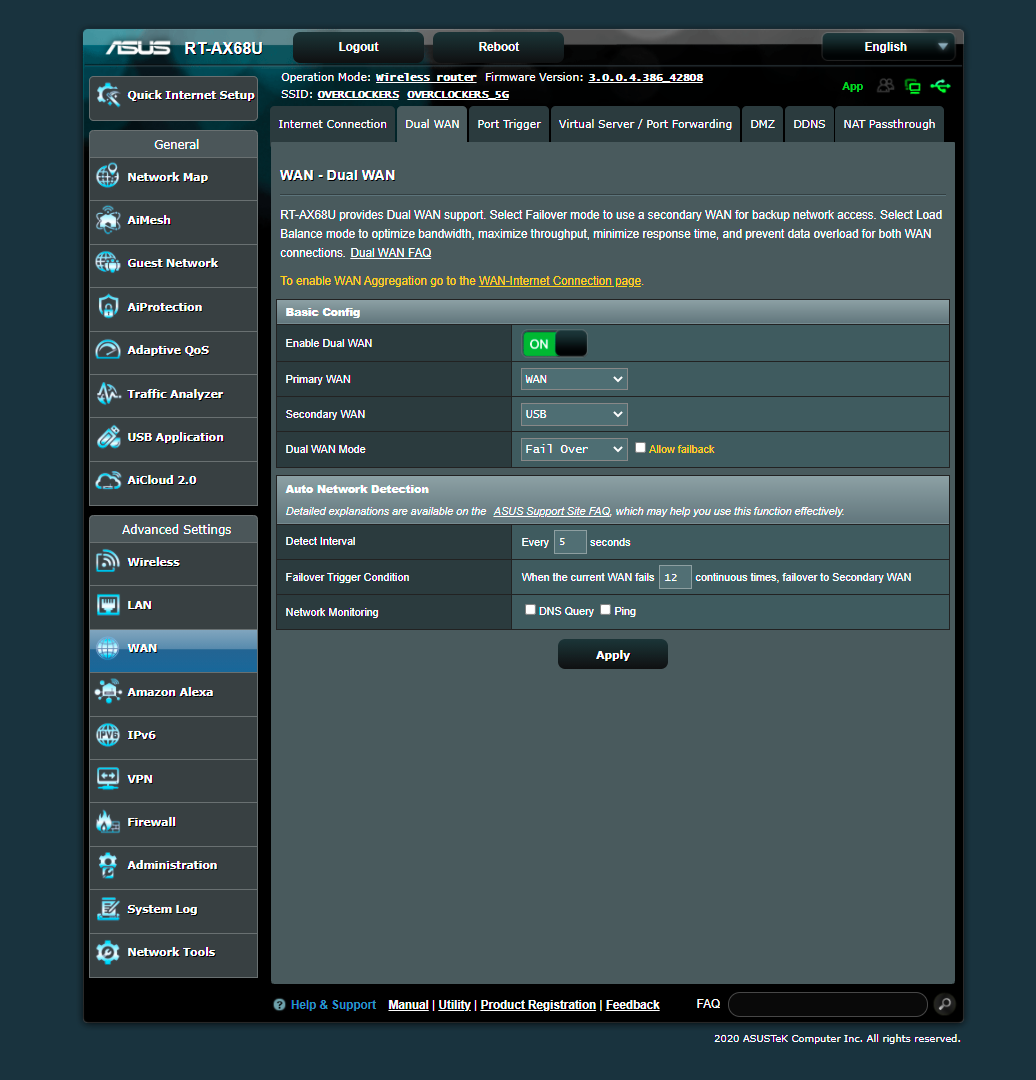Open the English language dropdown
Screen dimensions: 1036x1080
[x=889, y=47]
